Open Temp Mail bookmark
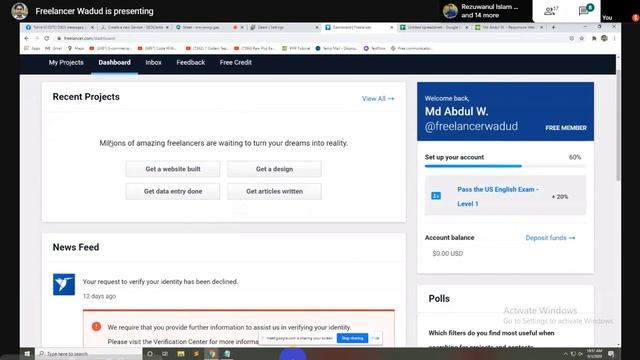This screenshot has height=360, width=640. click(x=336, y=48)
